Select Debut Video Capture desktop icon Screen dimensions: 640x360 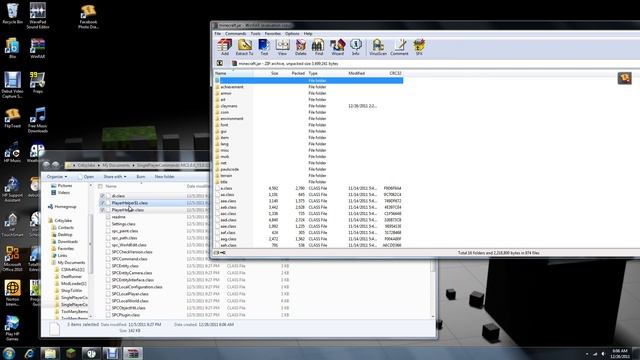coord(12,85)
